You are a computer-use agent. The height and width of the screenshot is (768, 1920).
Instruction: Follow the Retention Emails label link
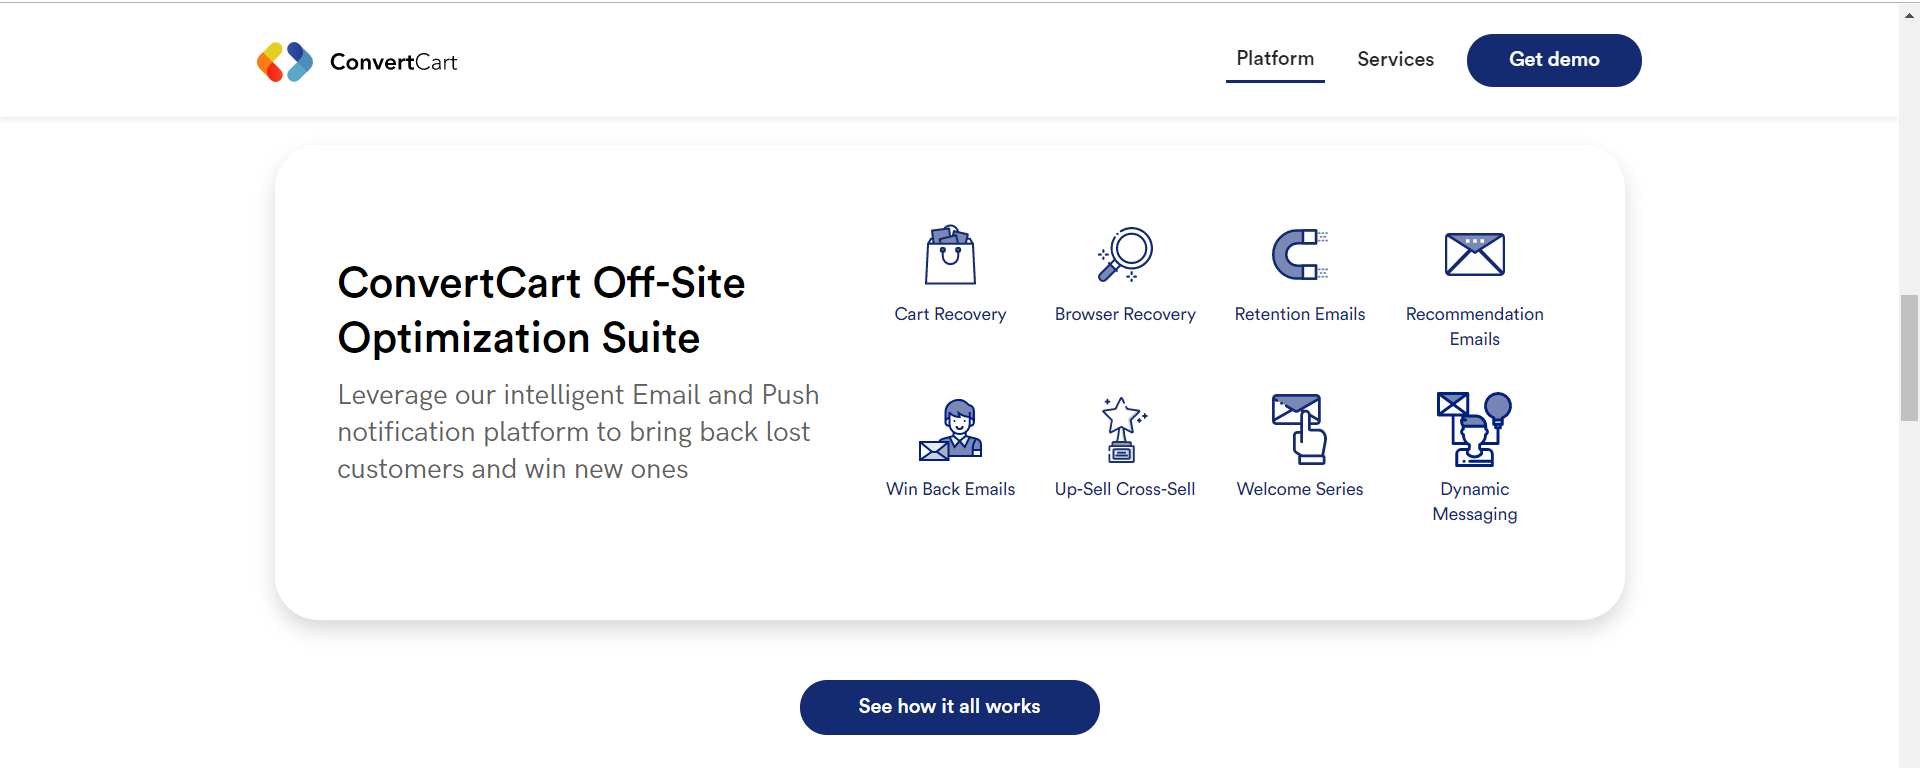coord(1299,314)
